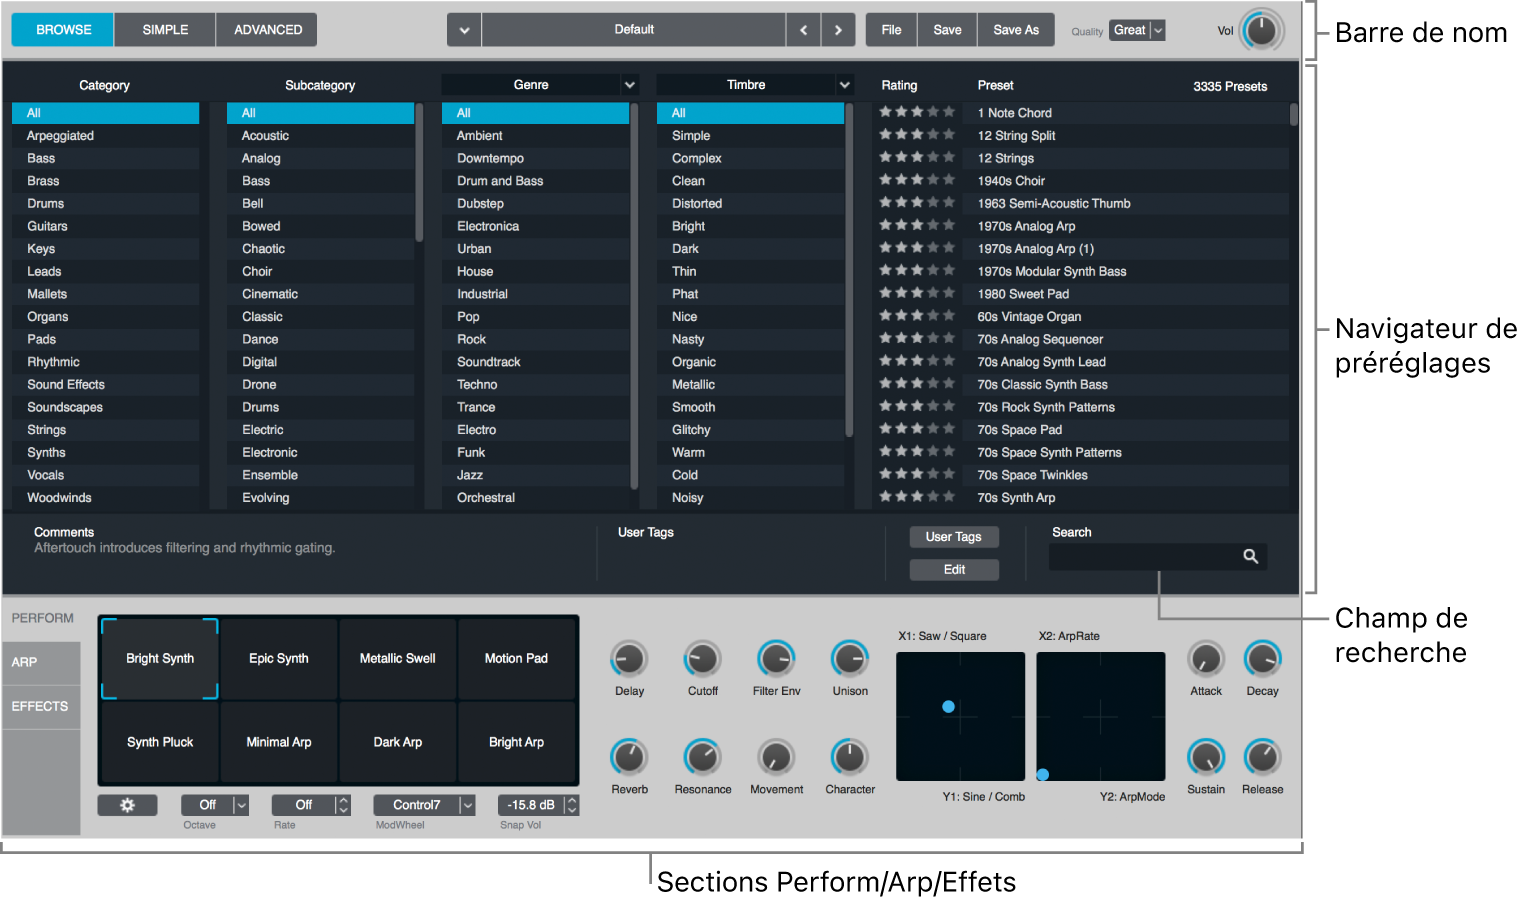Click the Reverb knob
1522x904 pixels.
pyautogui.click(x=629, y=758)
